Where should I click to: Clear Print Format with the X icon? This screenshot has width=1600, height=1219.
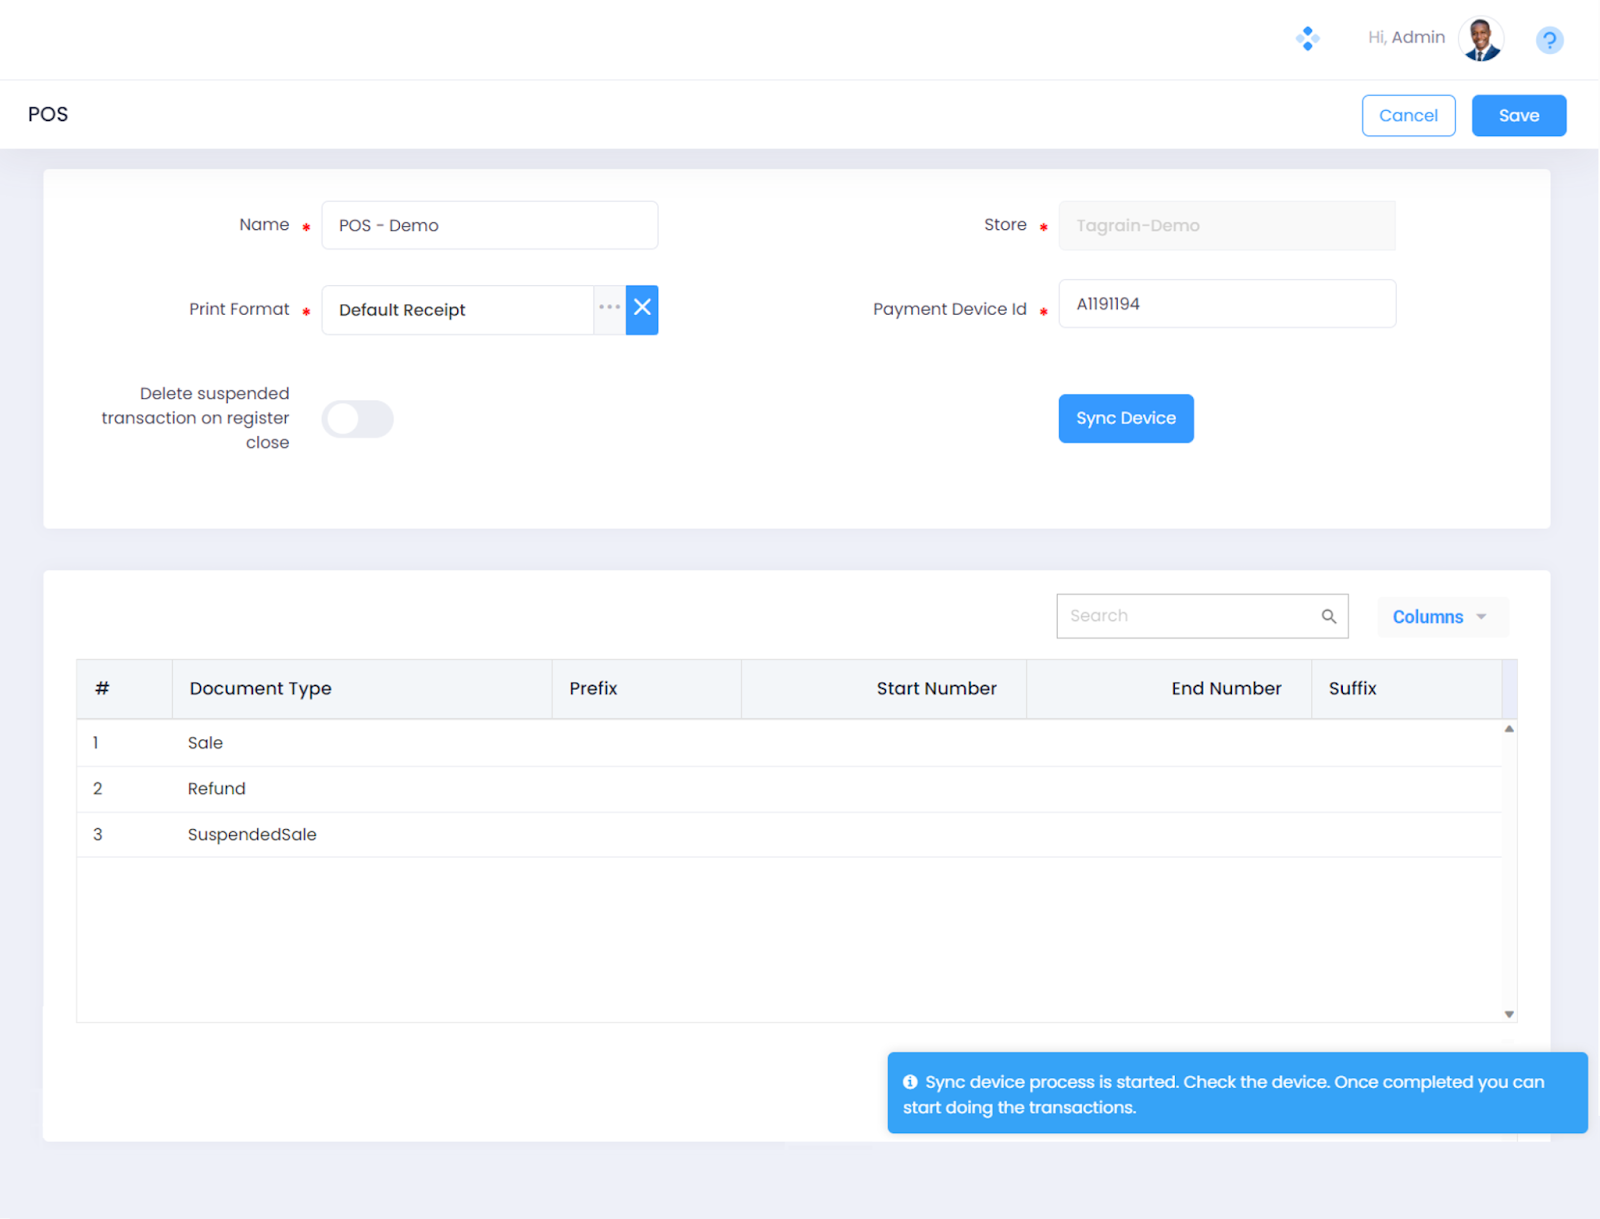click(x=642, y=309)
